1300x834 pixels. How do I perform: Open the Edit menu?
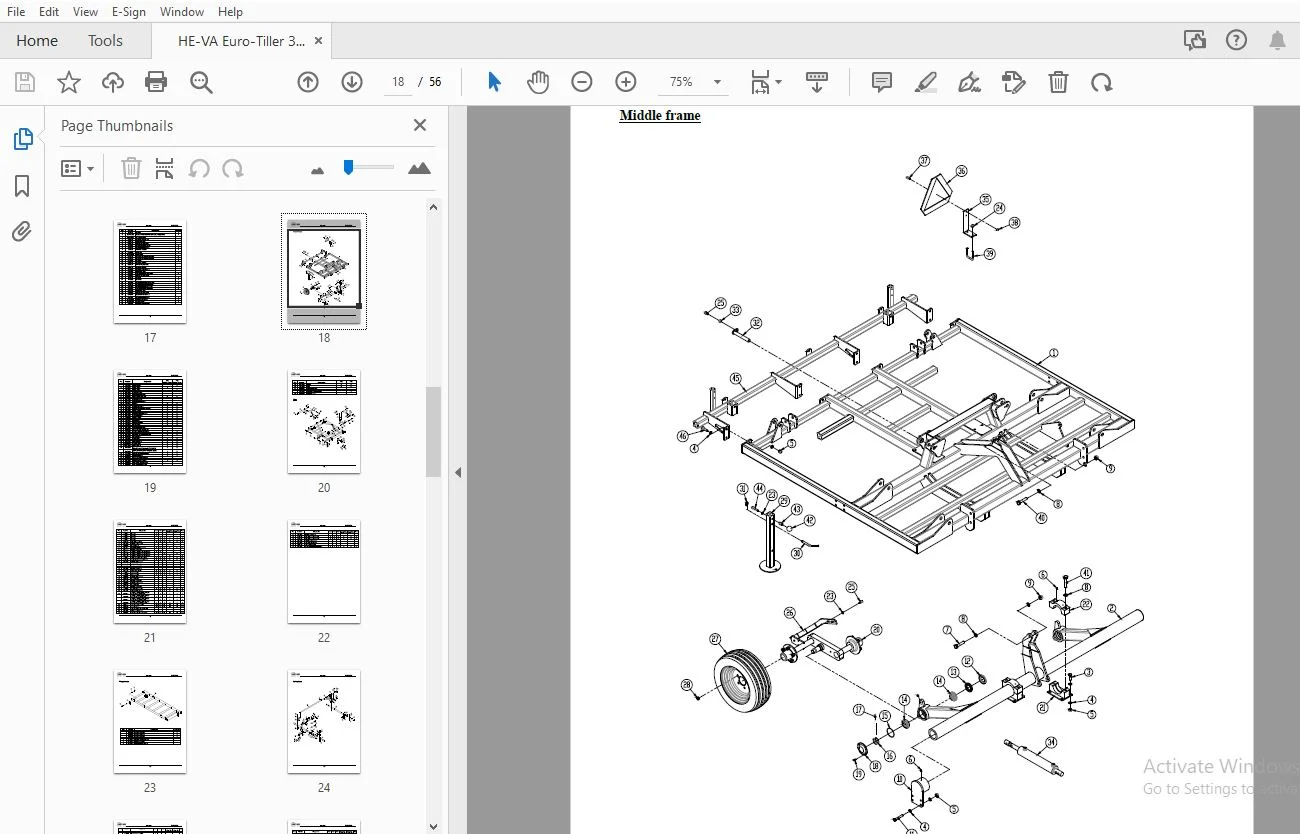(x=49, y=12)
